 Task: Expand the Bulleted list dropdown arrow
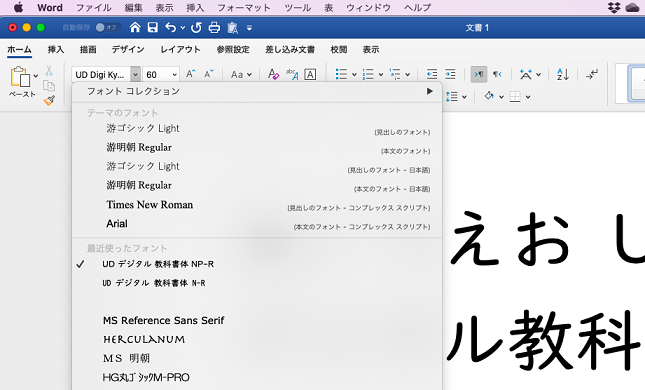(354, 74)
